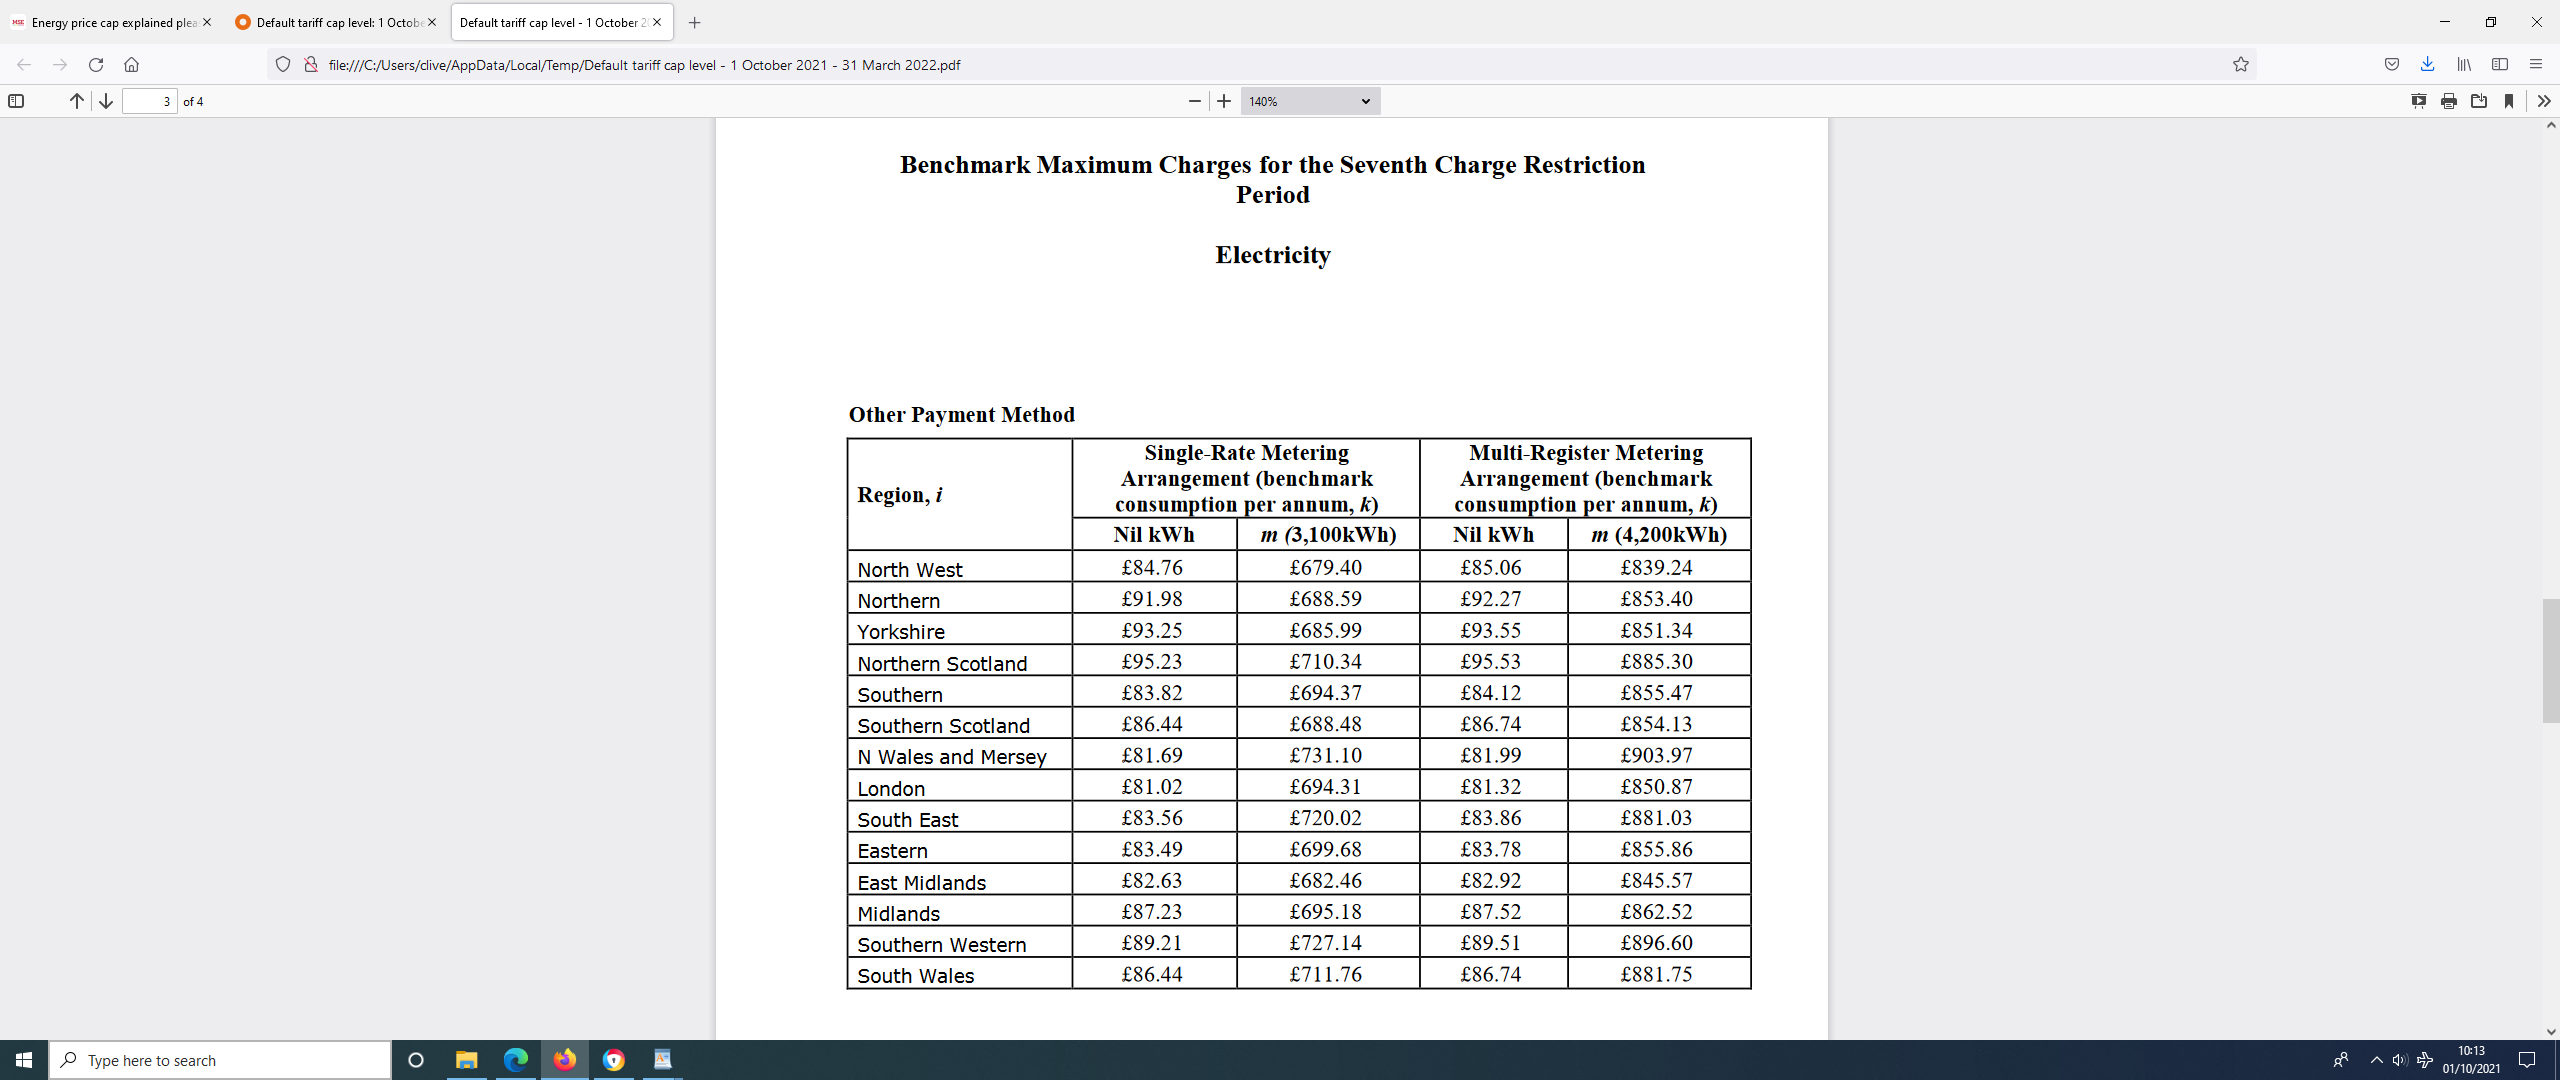Click the page number input field
2560x1080 pixels.
coord(150,101)
